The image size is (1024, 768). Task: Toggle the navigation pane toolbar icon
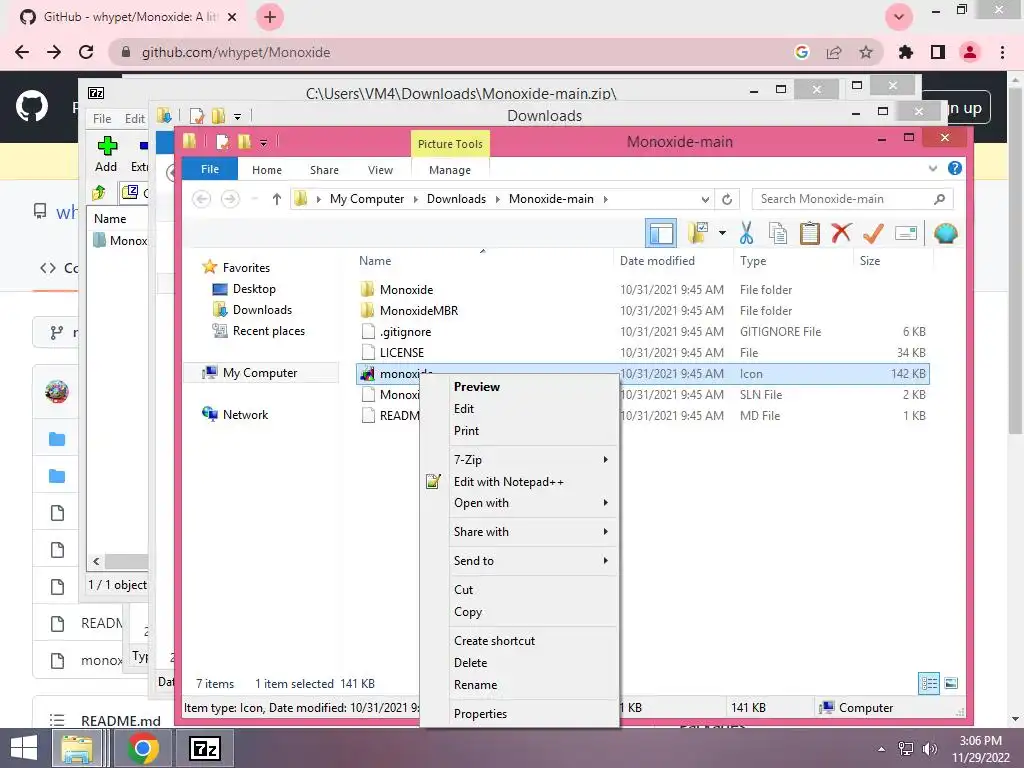pyautogui.click(x=660, y=233)
